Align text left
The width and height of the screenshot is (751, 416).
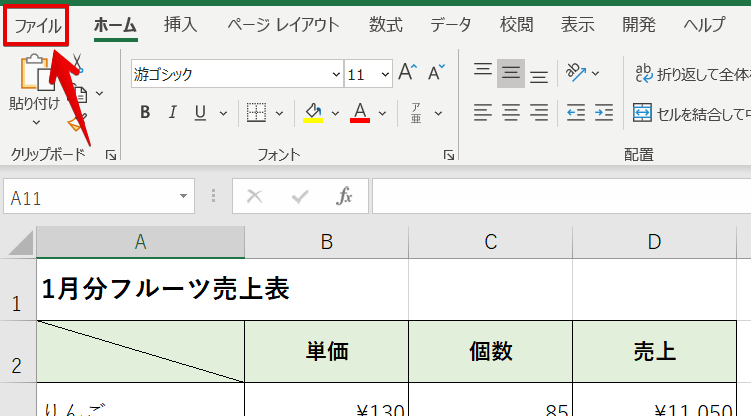[483, 113]
